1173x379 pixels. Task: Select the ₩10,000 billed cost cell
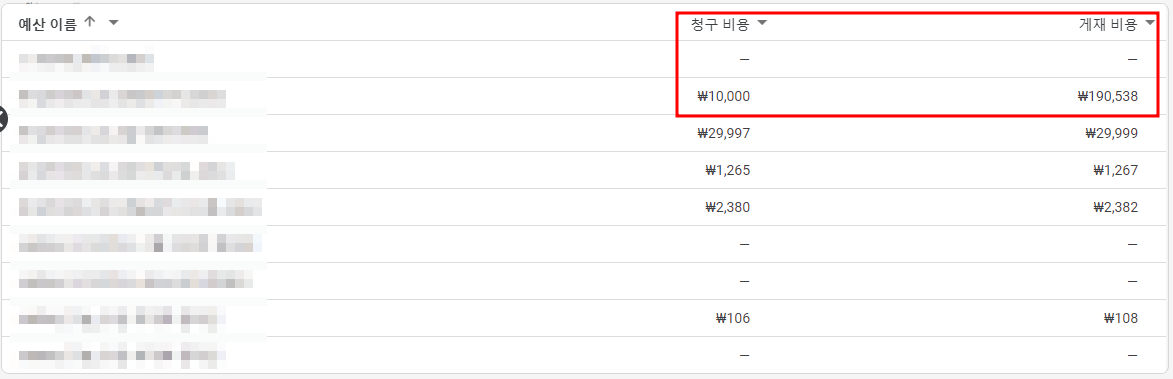[723, 96]
